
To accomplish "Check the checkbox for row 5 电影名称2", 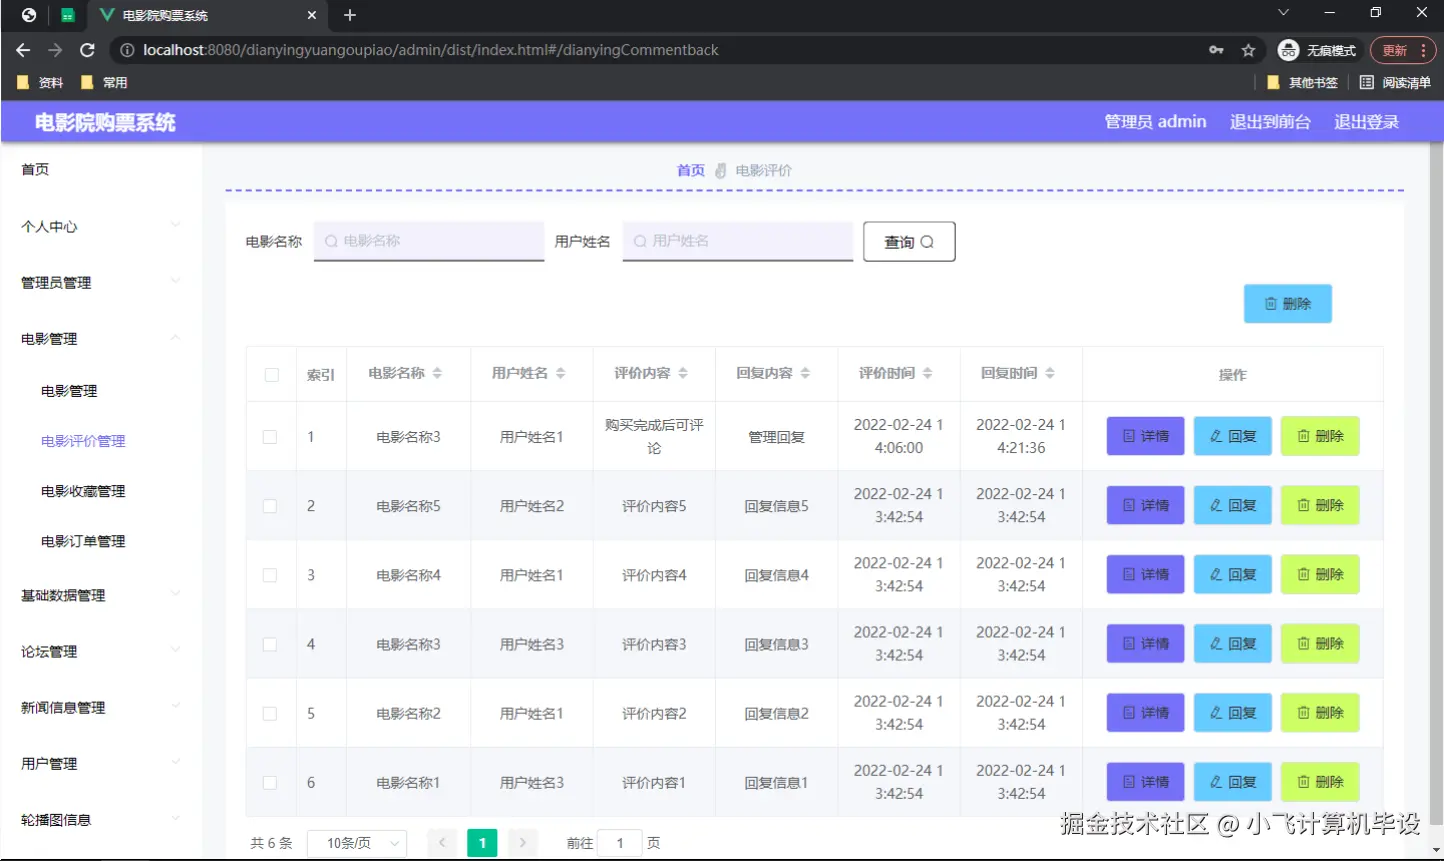I will click(x=270, y=713).
